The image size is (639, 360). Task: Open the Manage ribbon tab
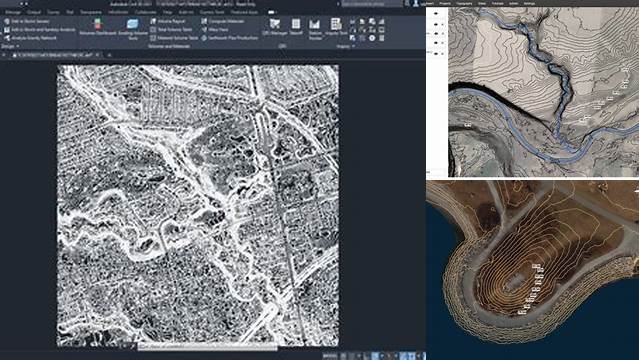coord(13,12)
